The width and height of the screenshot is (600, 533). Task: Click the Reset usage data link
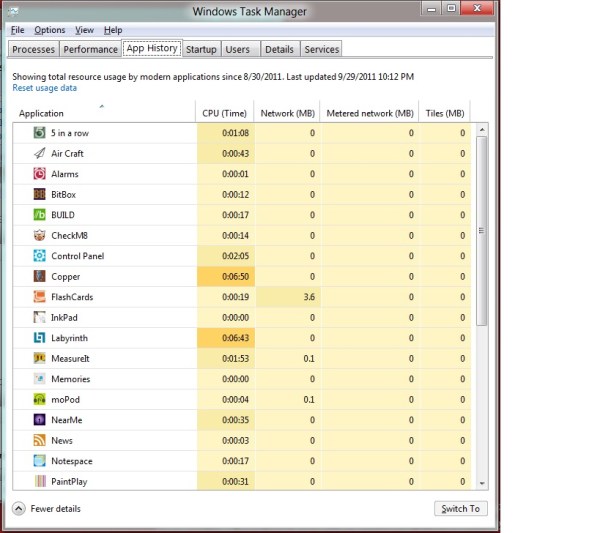[x=44, y=88]
